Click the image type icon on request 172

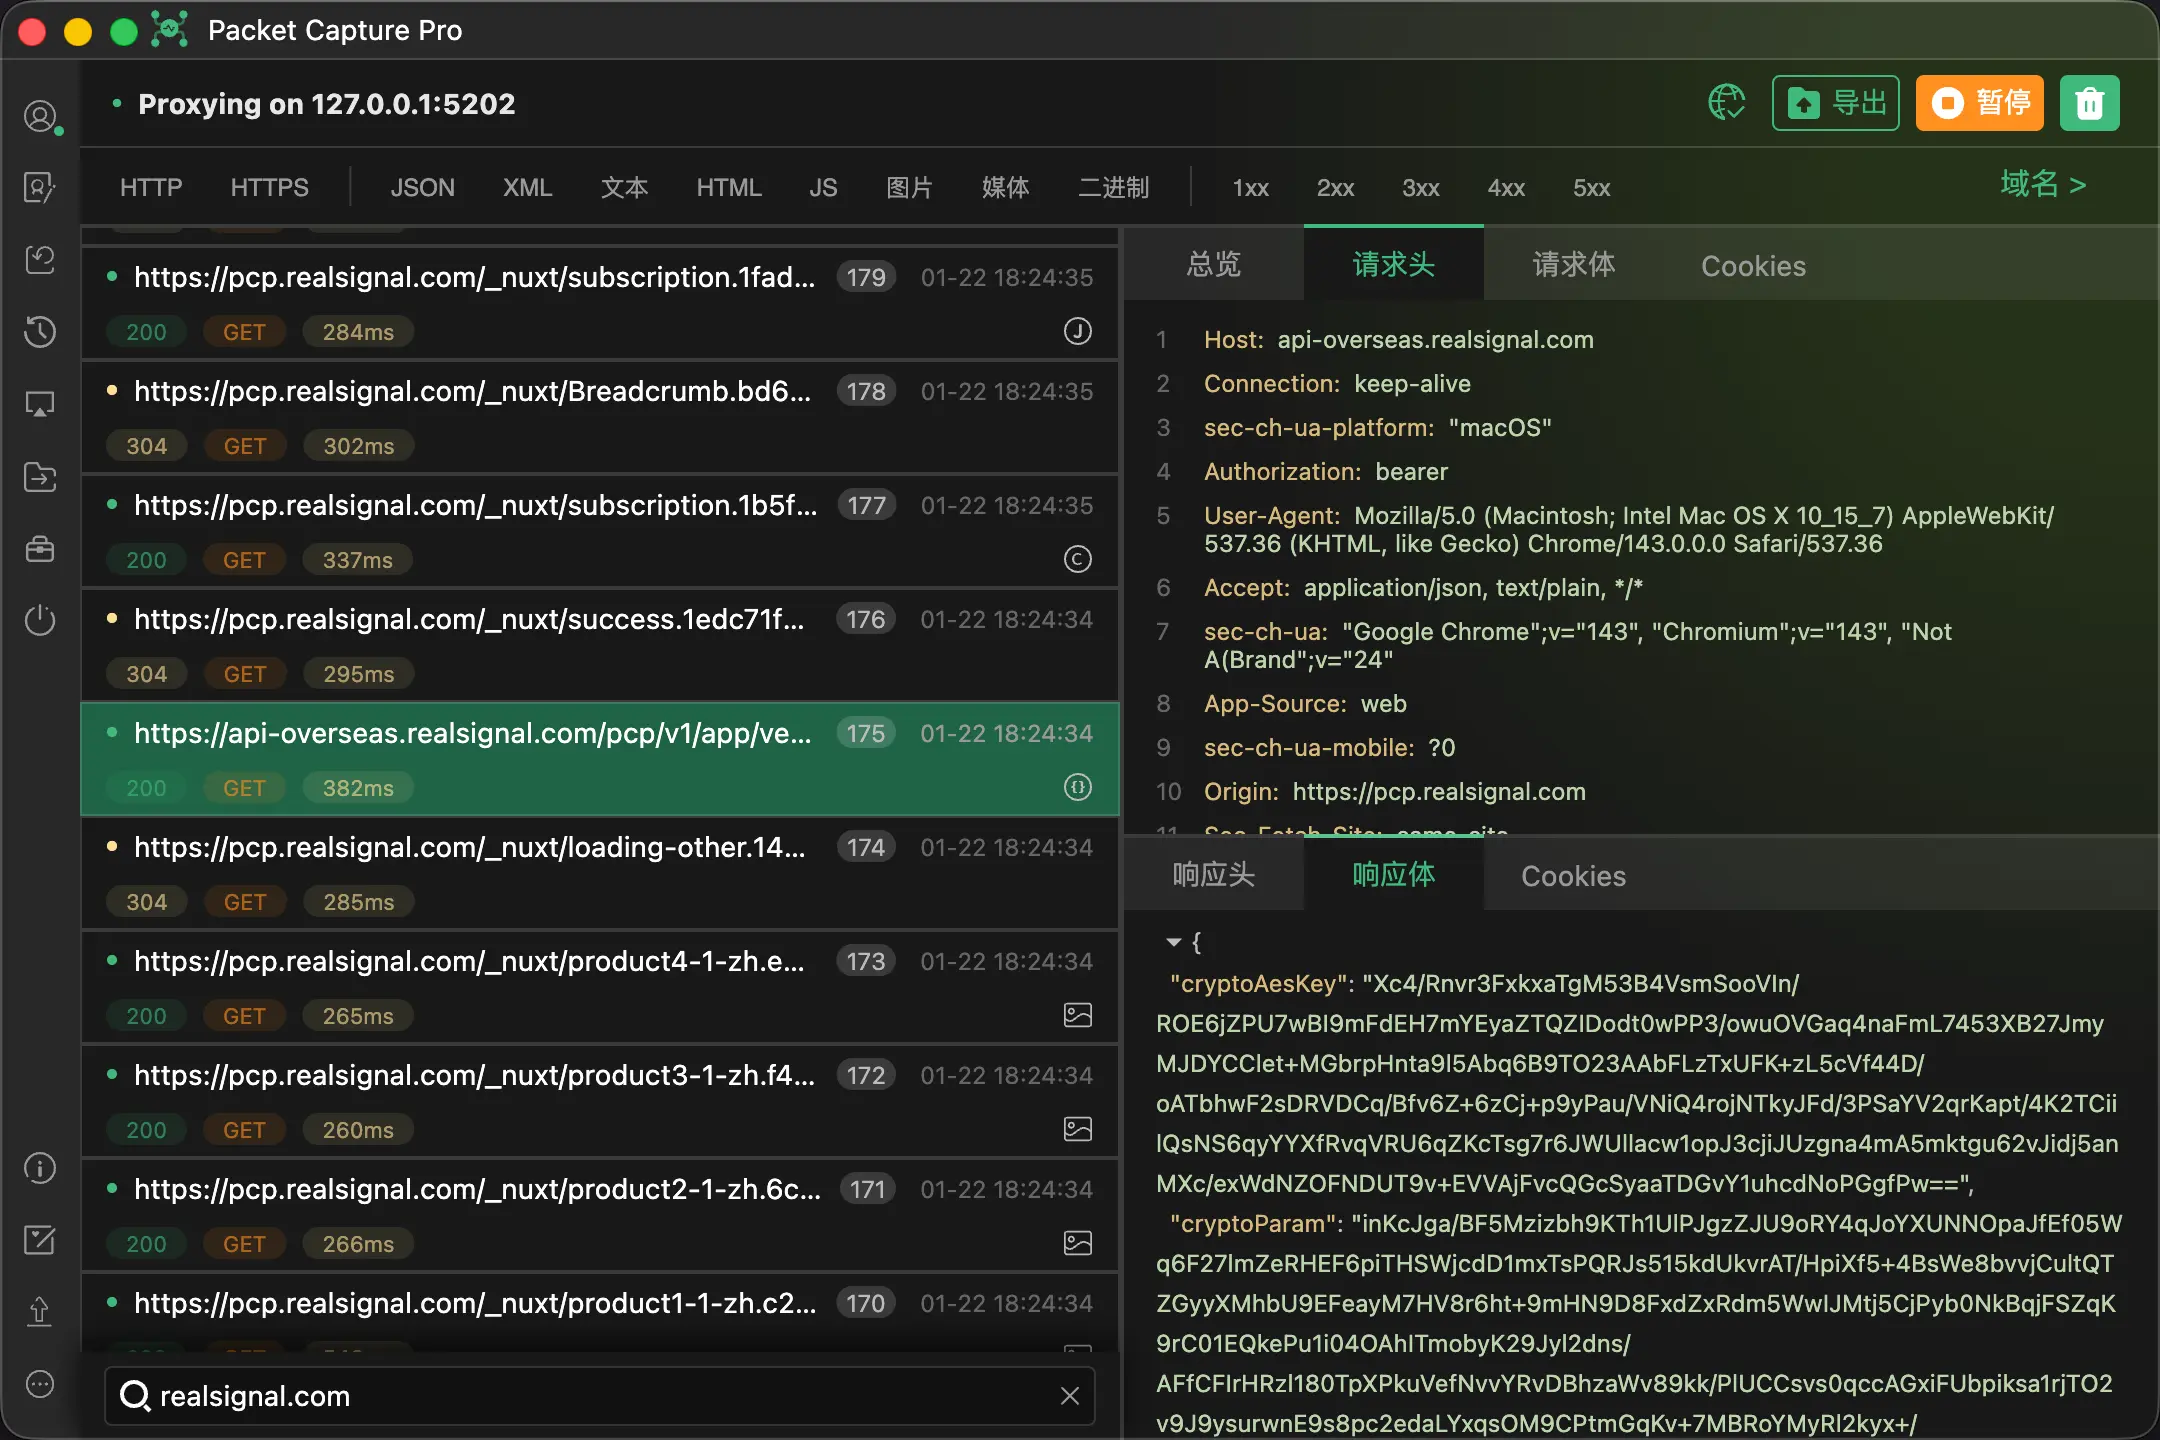pos(1077,1129)
